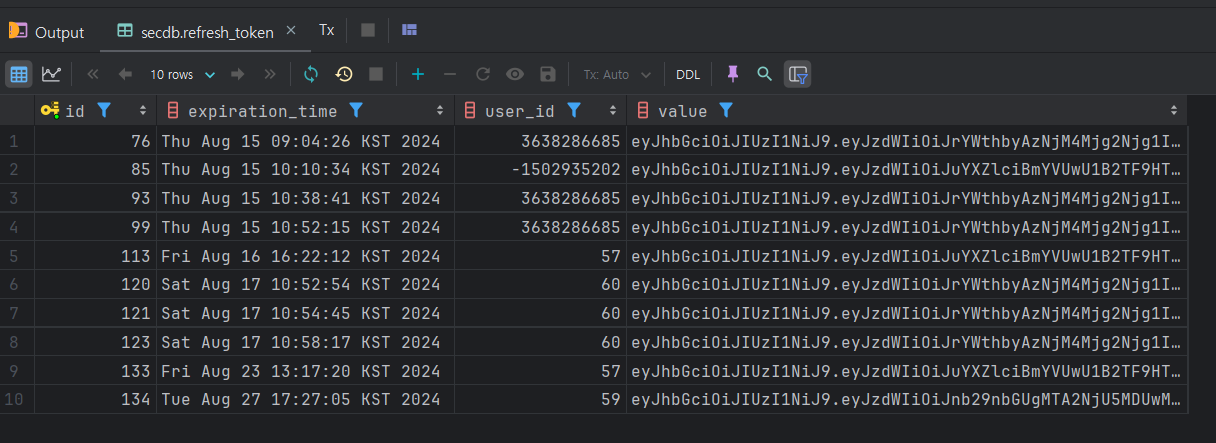1216x443 pixels.
Task: Toggle the filter rows panel icon
Action: pos(797,74)
